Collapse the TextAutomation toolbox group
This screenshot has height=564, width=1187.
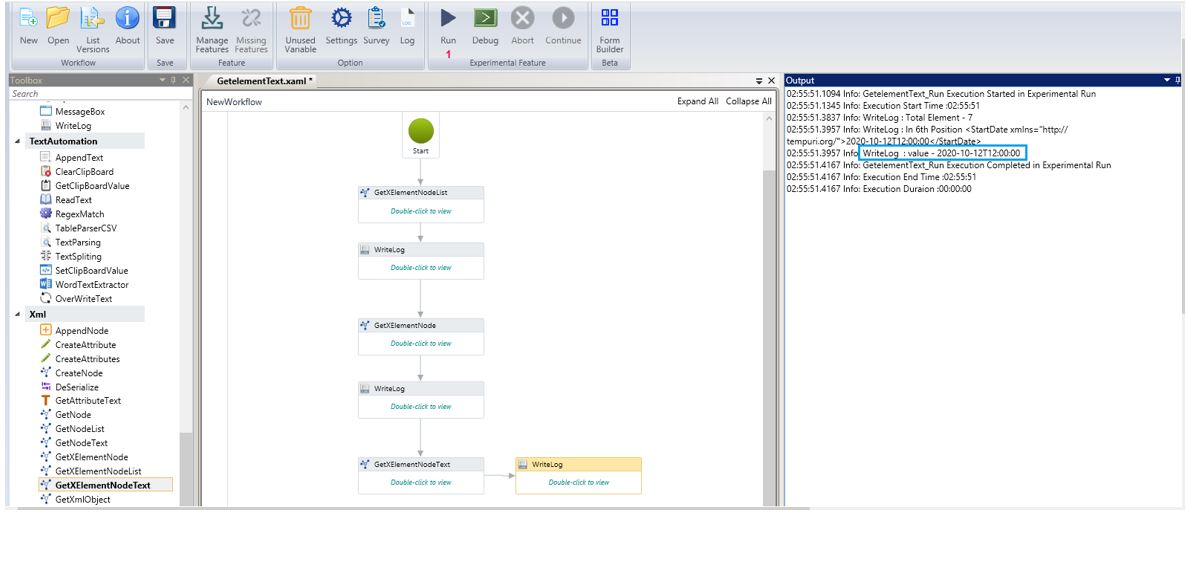pos(17,142)
